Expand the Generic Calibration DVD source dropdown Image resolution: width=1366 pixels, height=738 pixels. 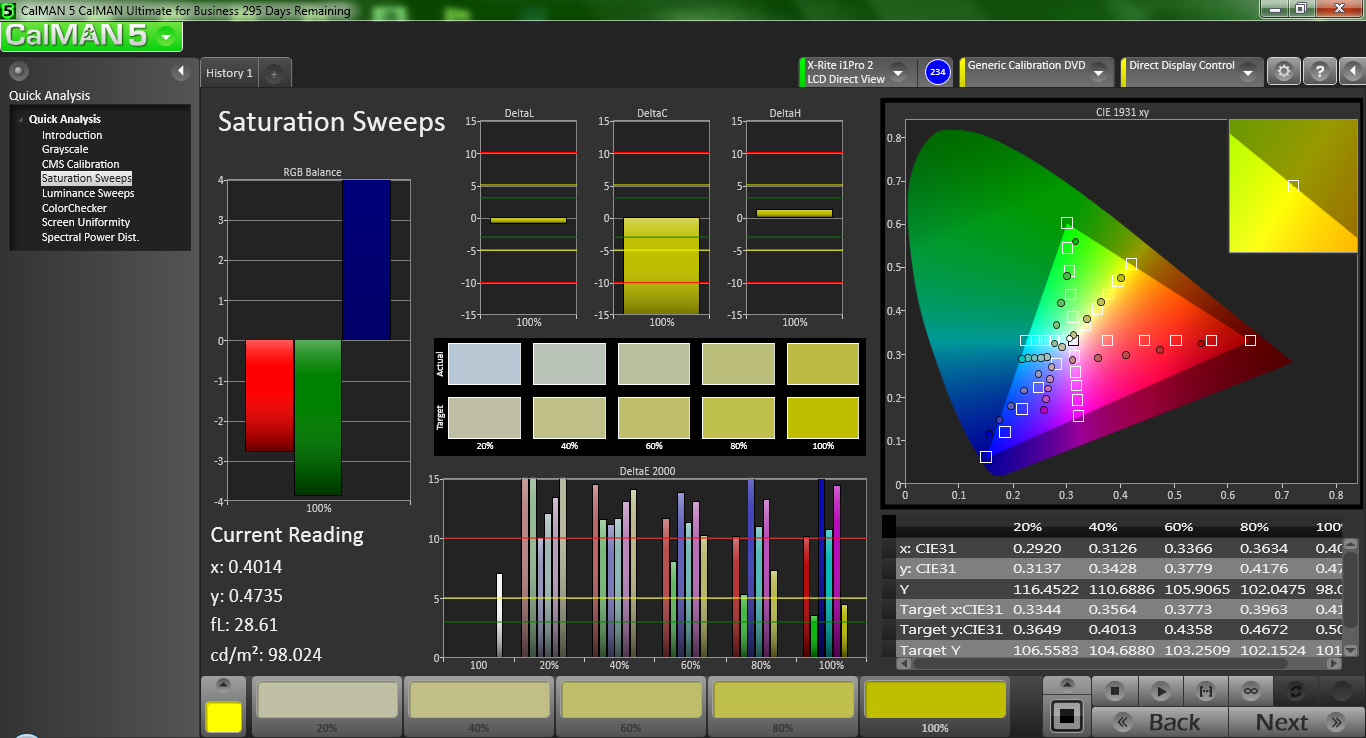point(1098,72)
